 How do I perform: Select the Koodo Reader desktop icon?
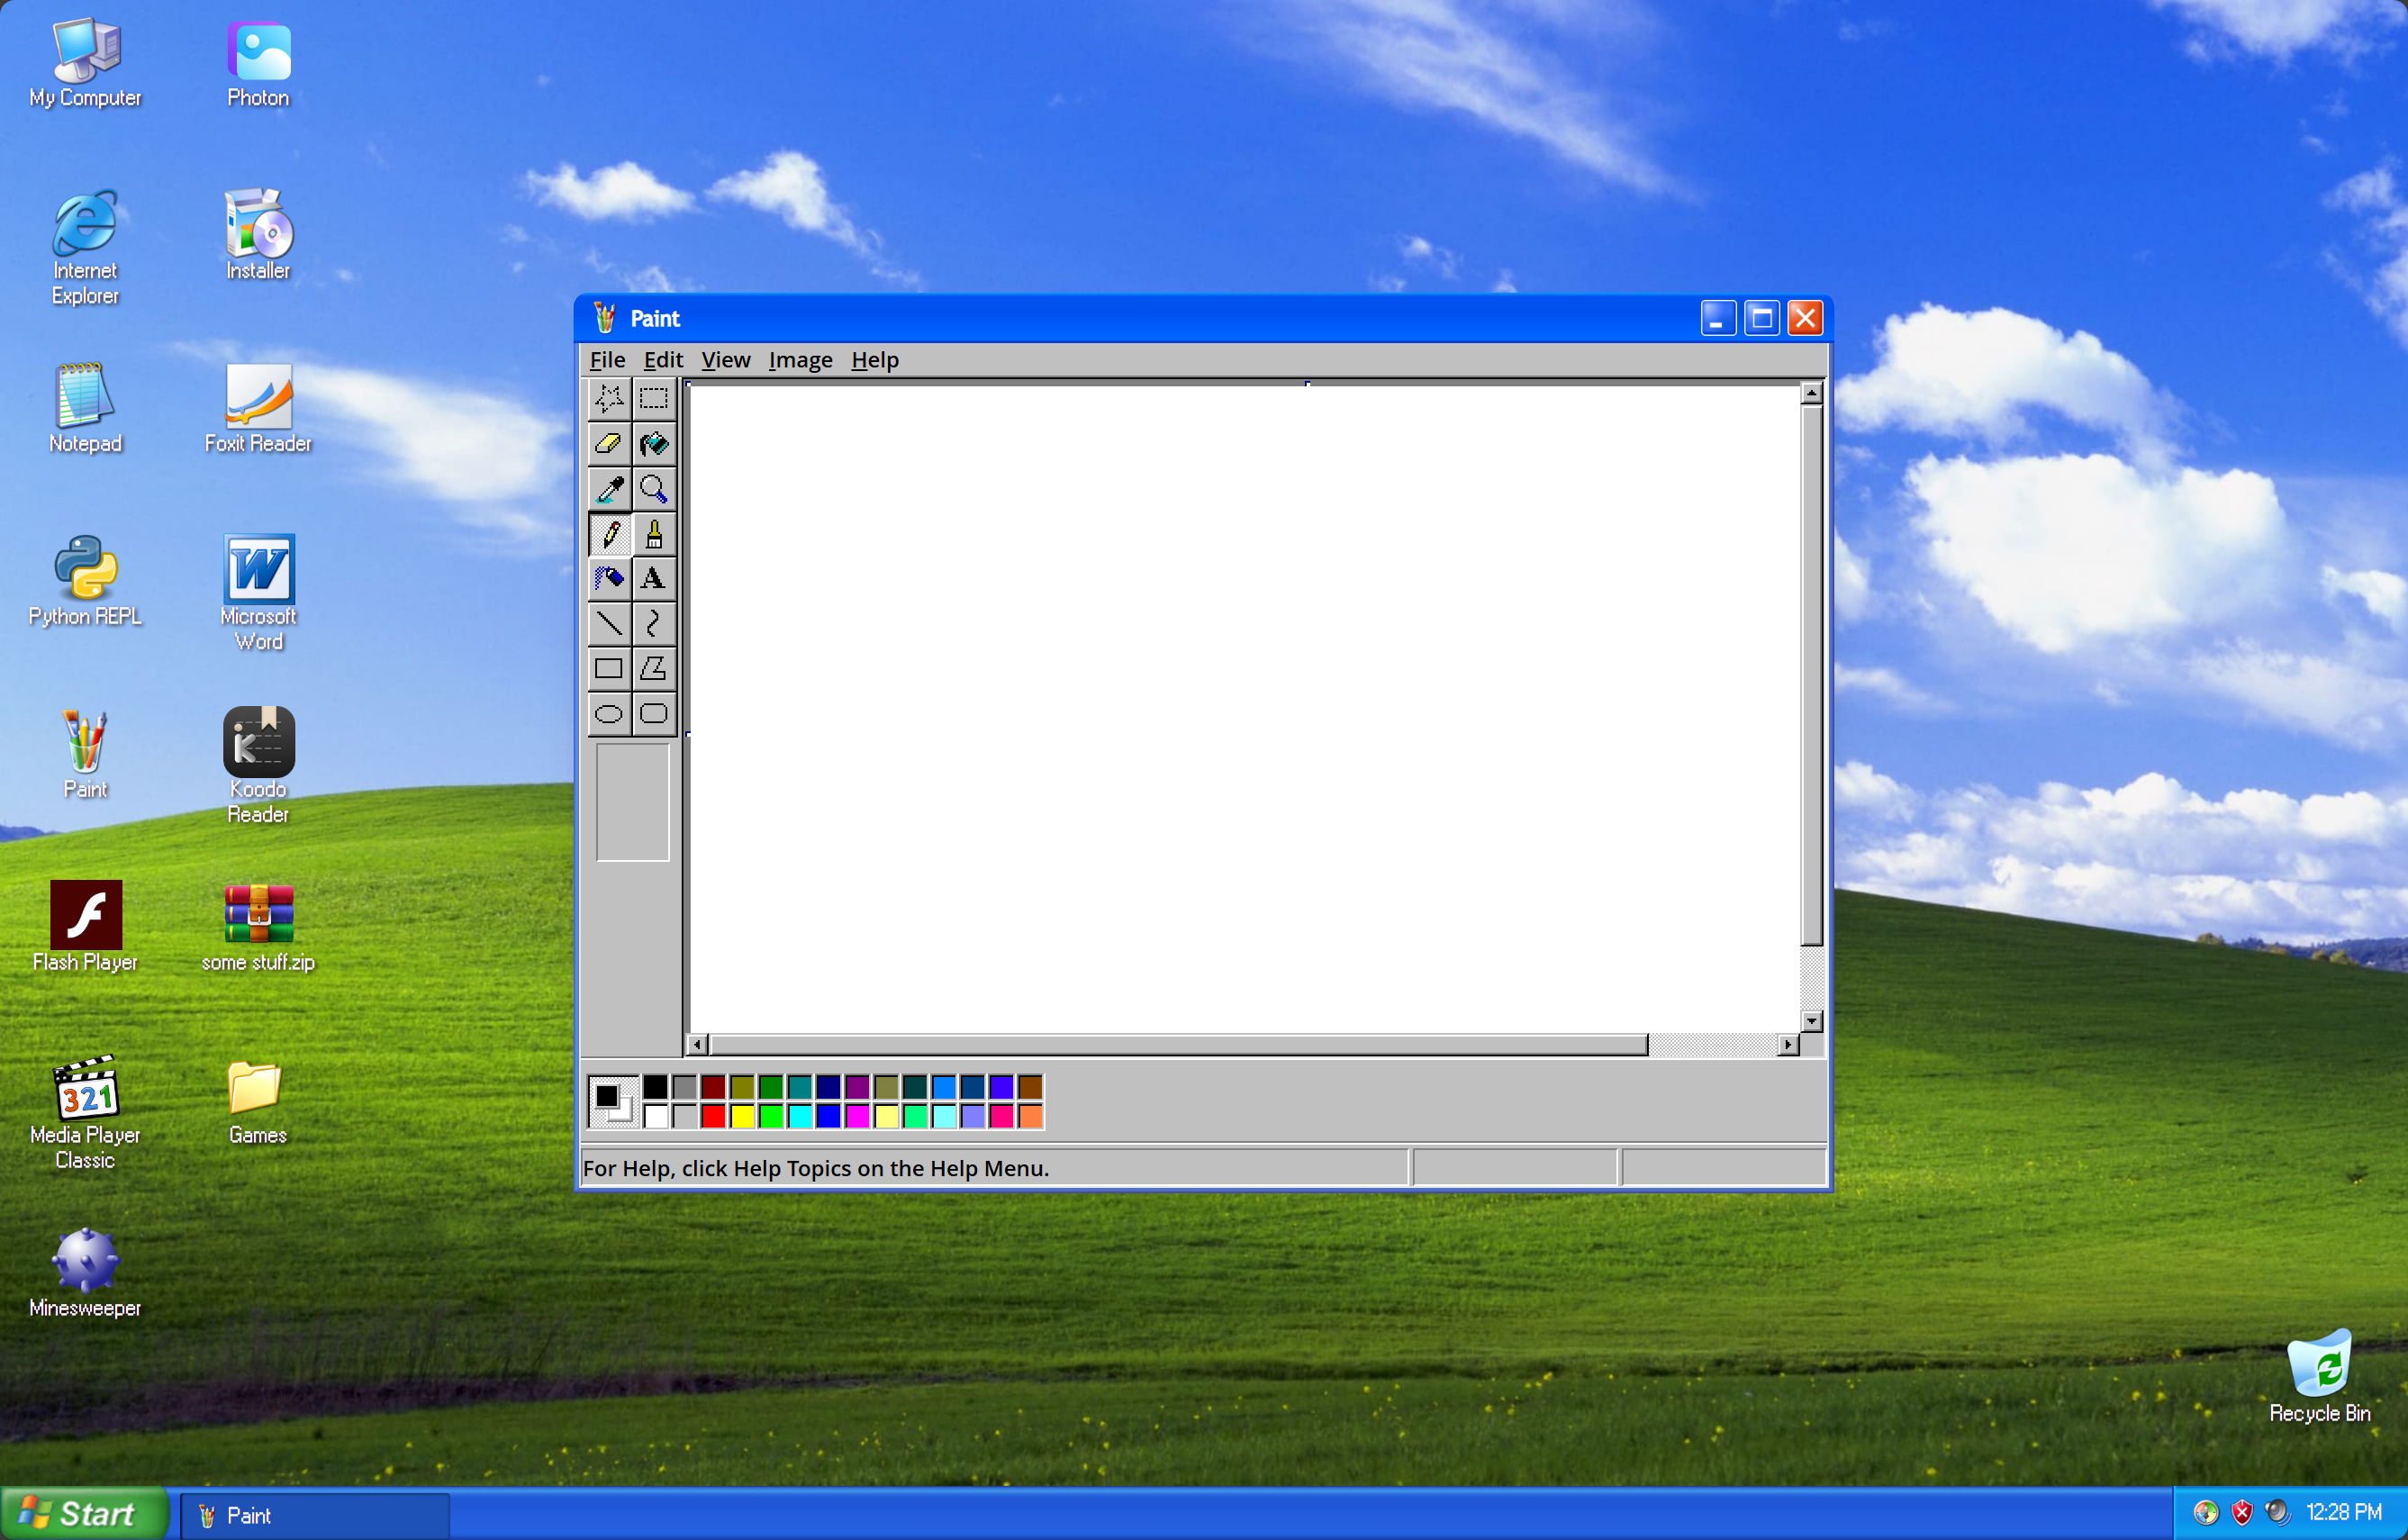259,767
